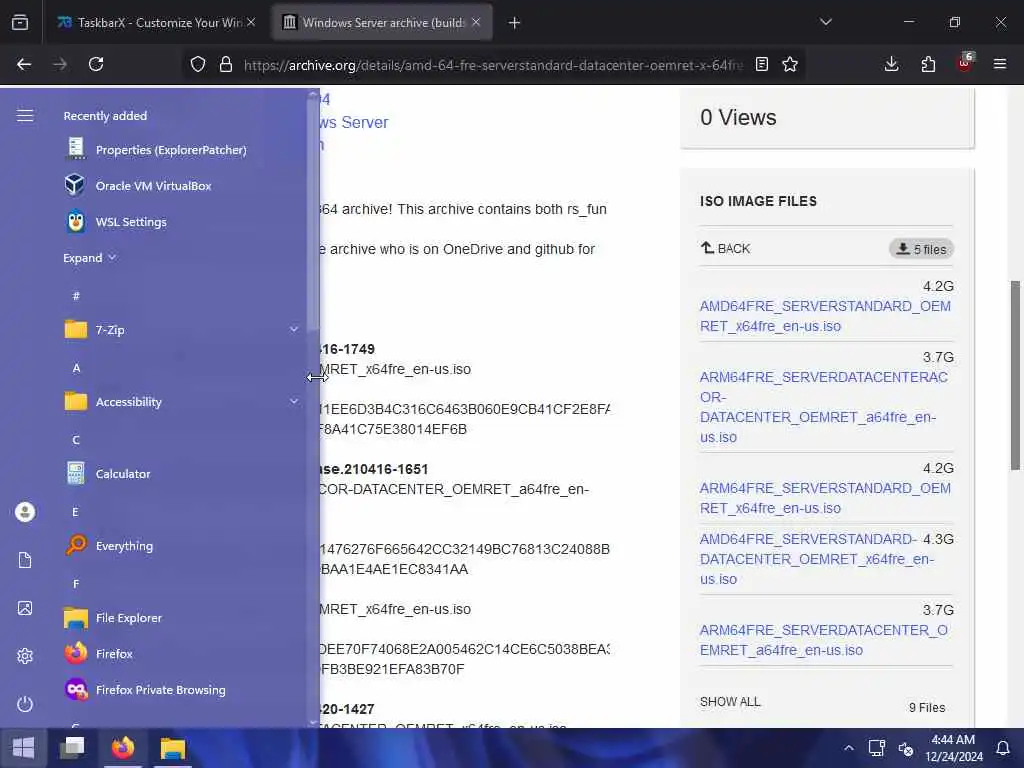Show site security info via padlock
This screenshot has width=1024, height=768.
226,64
